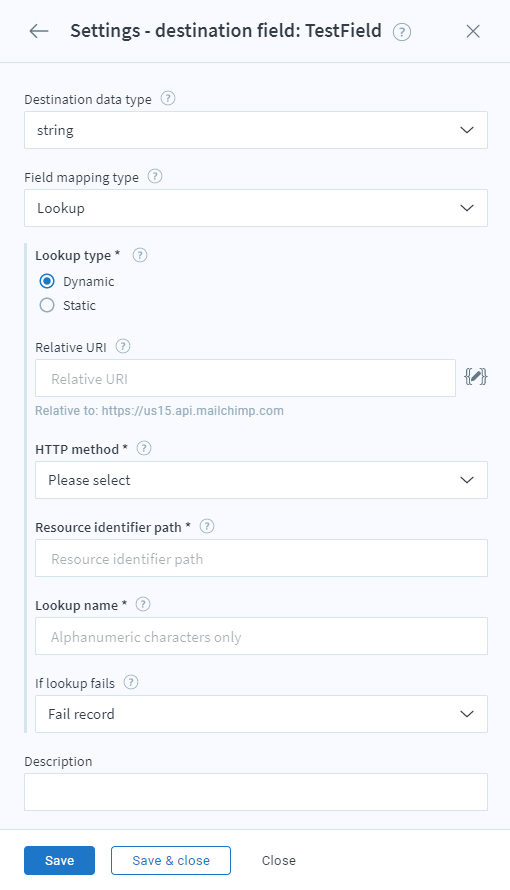Click the back arrow icon in header
510x890 pixels.
tap(39, 31)
